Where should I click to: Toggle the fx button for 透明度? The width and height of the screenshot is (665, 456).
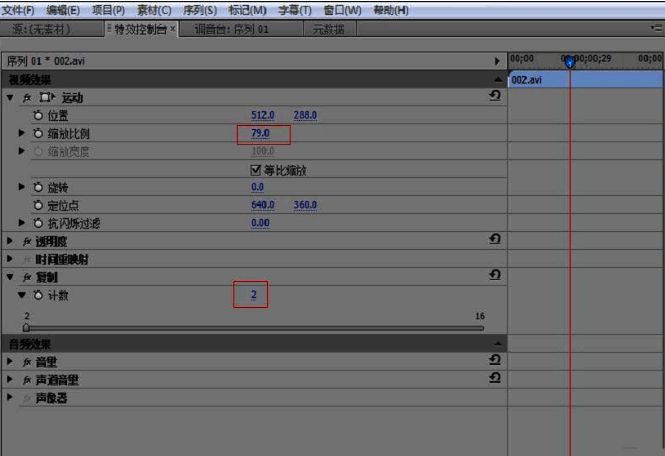click(27, 241)
